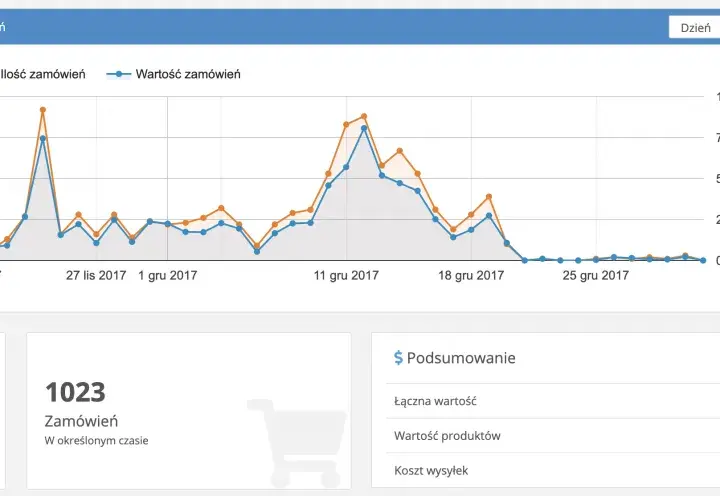The image size is (720, 496).
Task: Click the highest orange peak in November
Action: 43,110
